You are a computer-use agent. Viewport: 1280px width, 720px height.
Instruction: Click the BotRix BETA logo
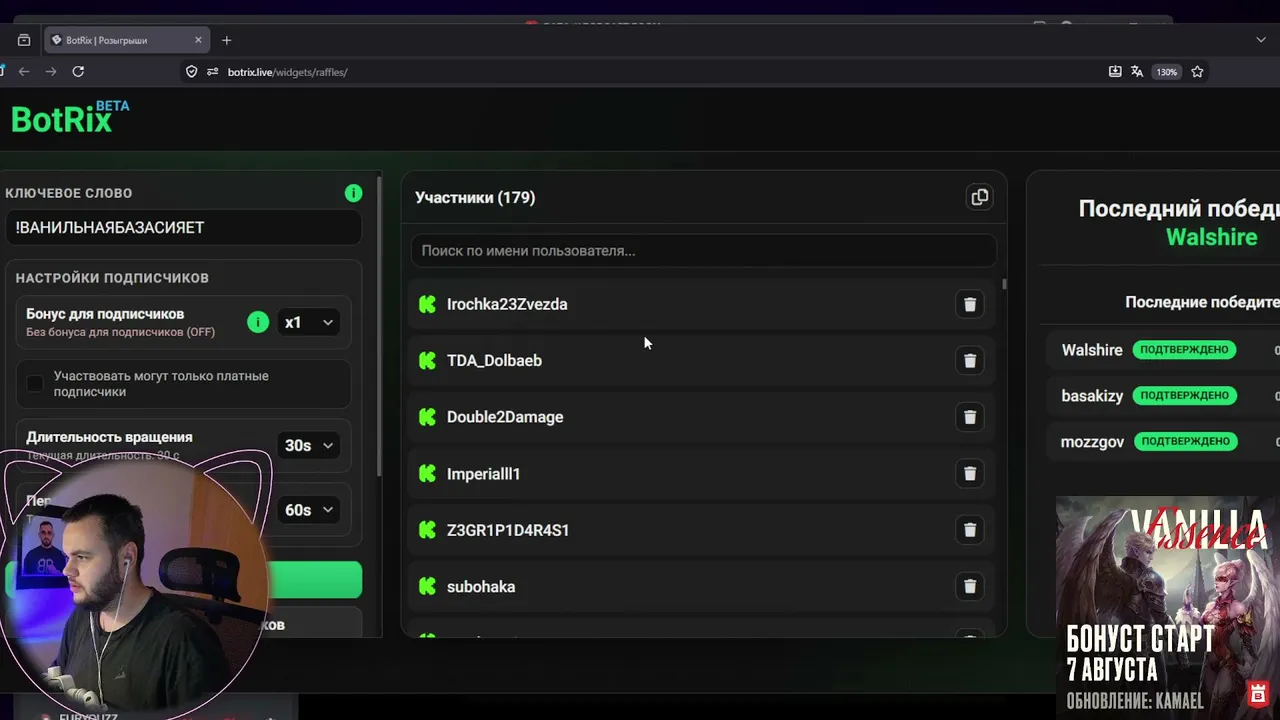click(x=70, y=118)
